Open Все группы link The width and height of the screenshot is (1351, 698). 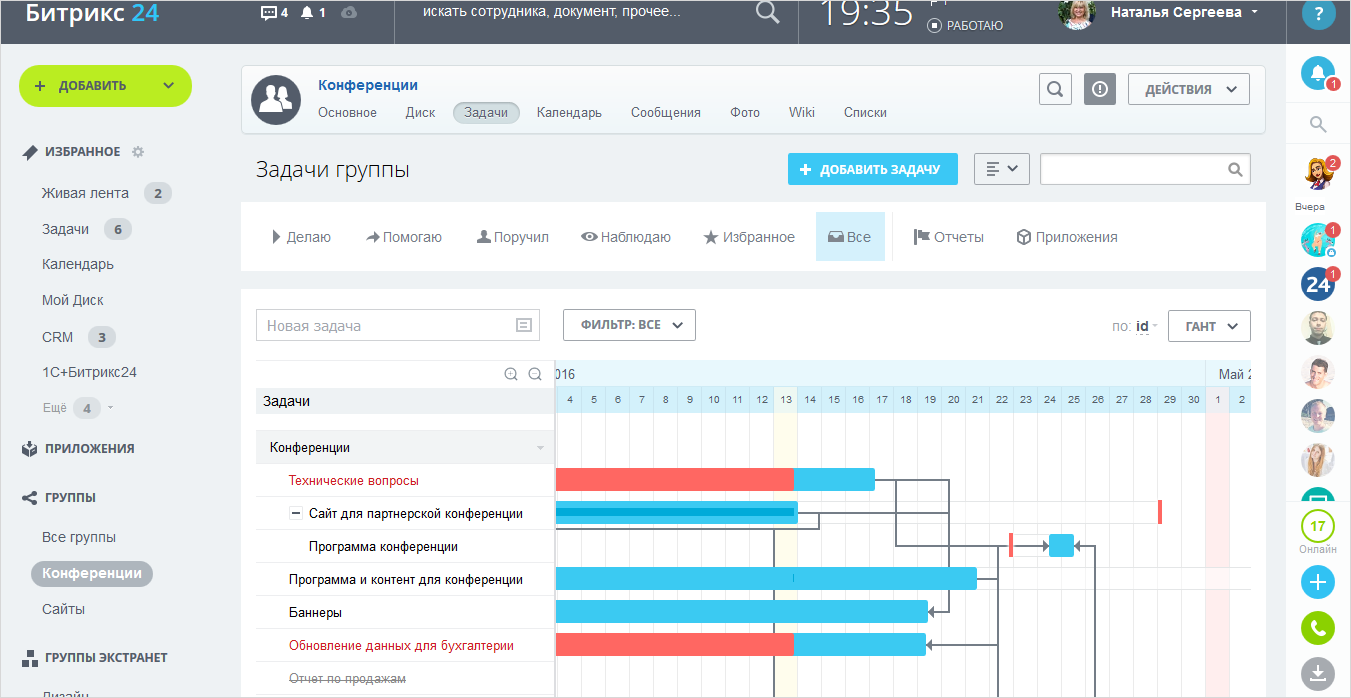point(79,537)
